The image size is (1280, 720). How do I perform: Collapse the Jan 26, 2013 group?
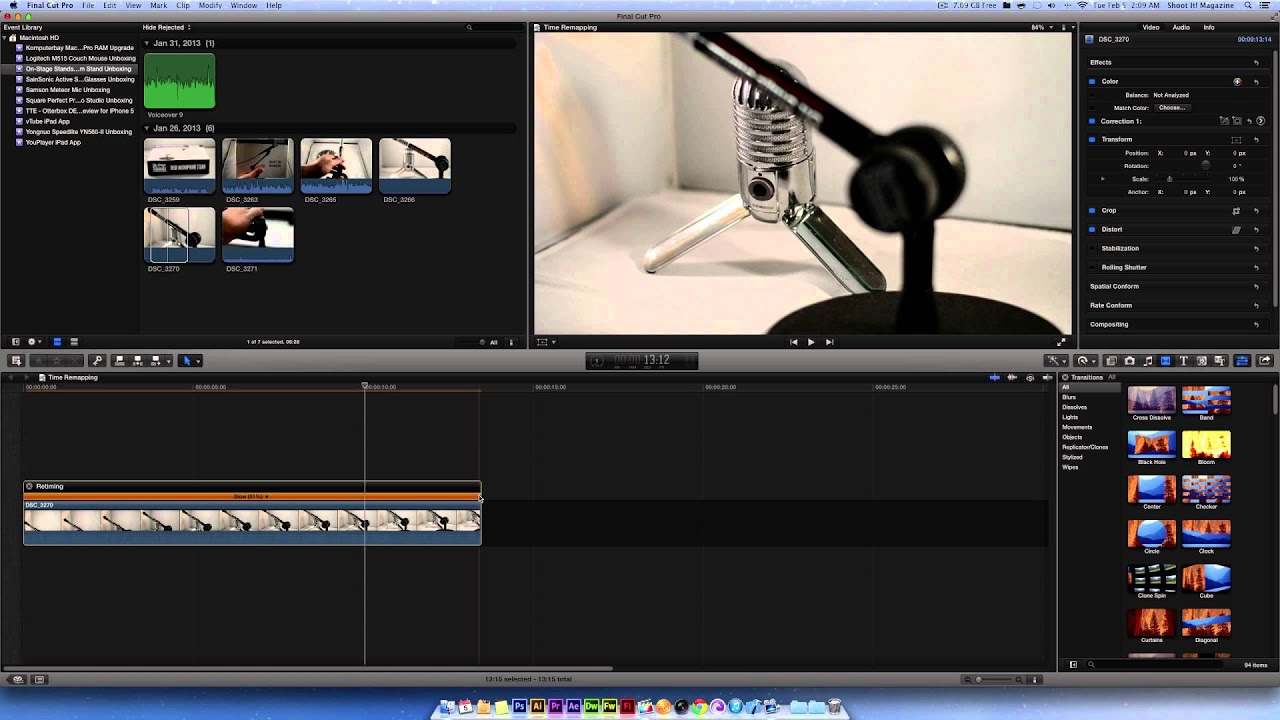click(147, 128)
